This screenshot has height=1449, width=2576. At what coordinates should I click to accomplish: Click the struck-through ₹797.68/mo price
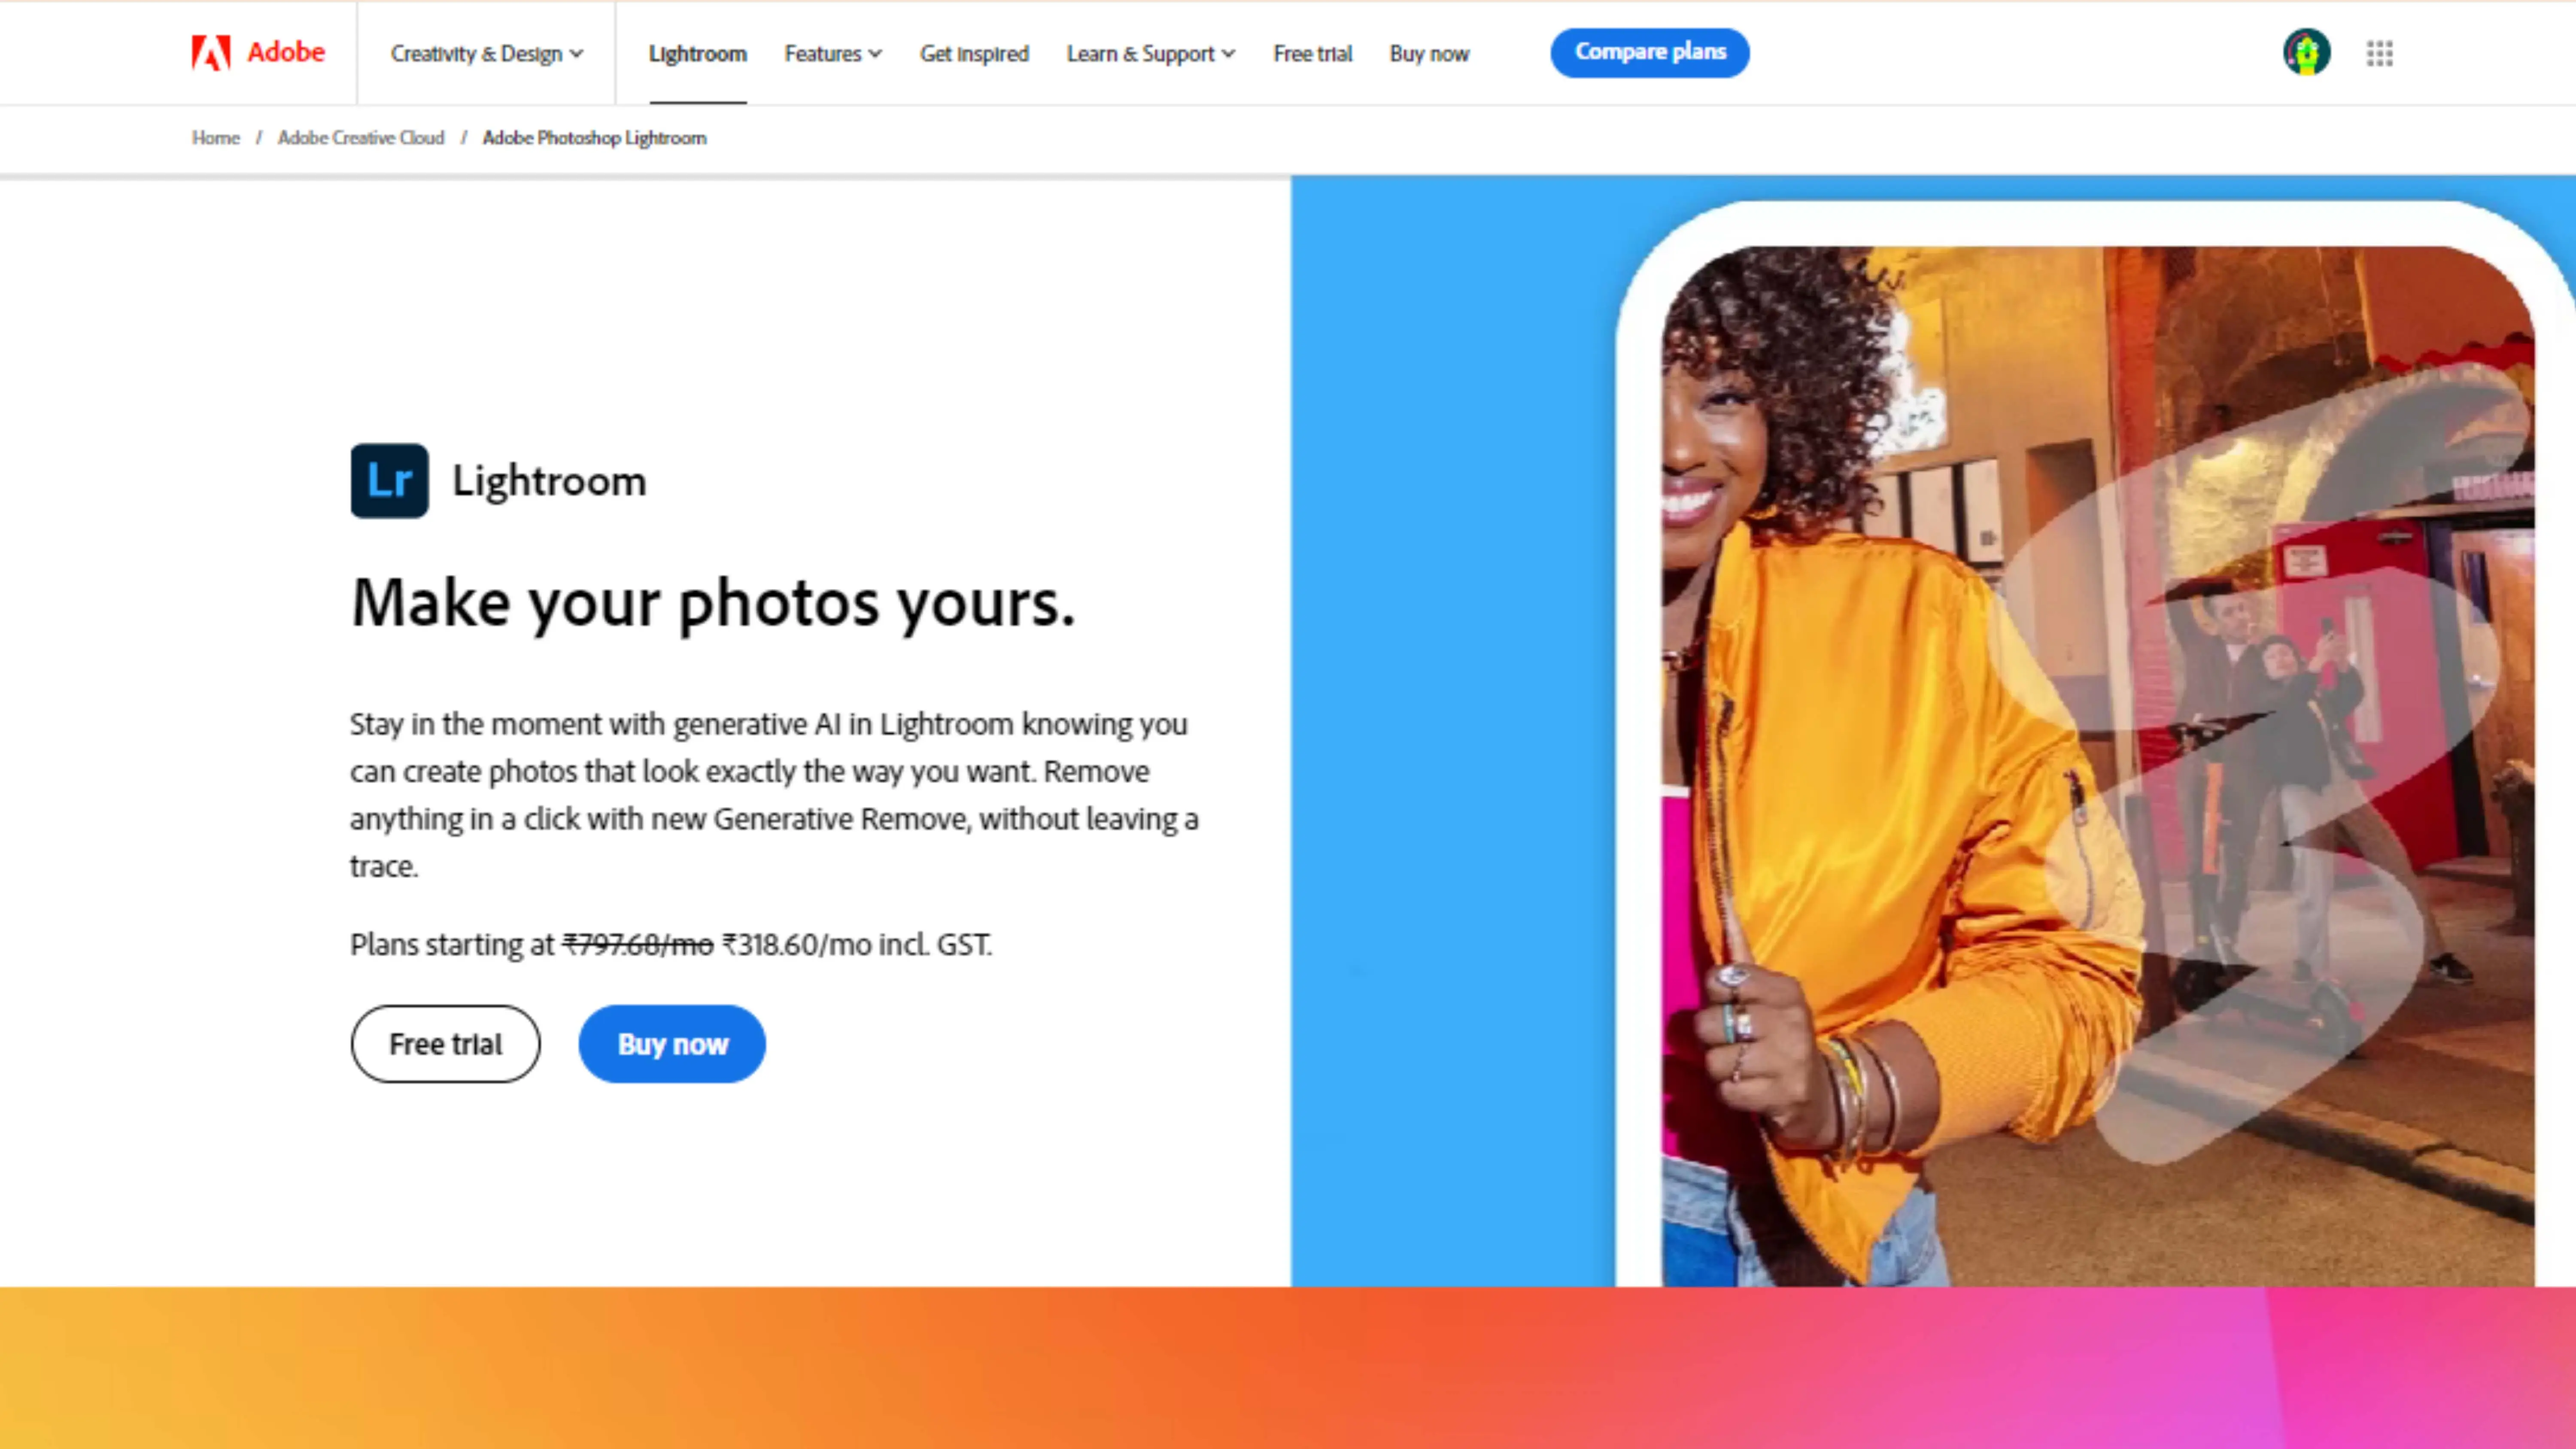coord(638,945)
